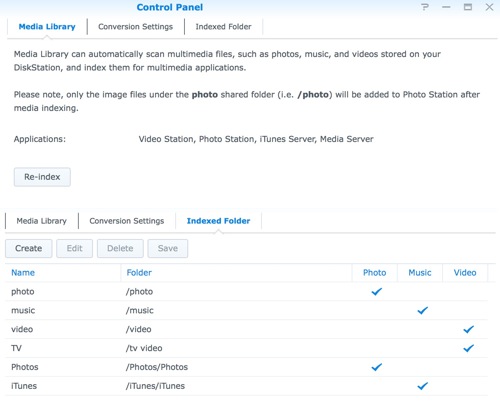Open the help question mark icon

pyautogui.click(x=425, y=7)
